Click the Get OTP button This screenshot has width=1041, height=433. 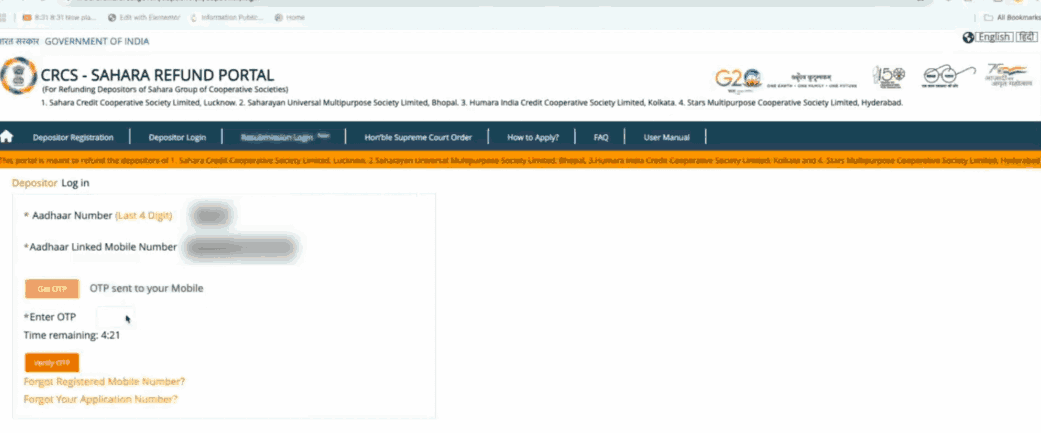coord(52,289)
